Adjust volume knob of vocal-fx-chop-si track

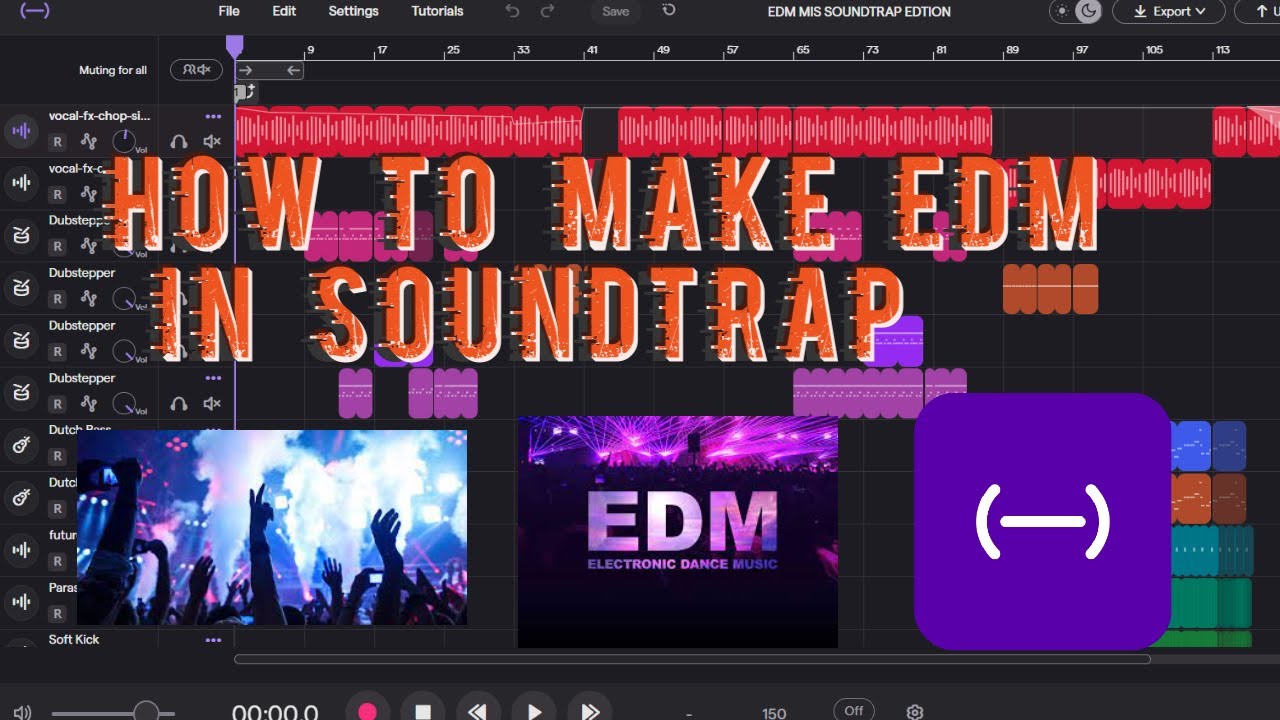pos(124,141)
